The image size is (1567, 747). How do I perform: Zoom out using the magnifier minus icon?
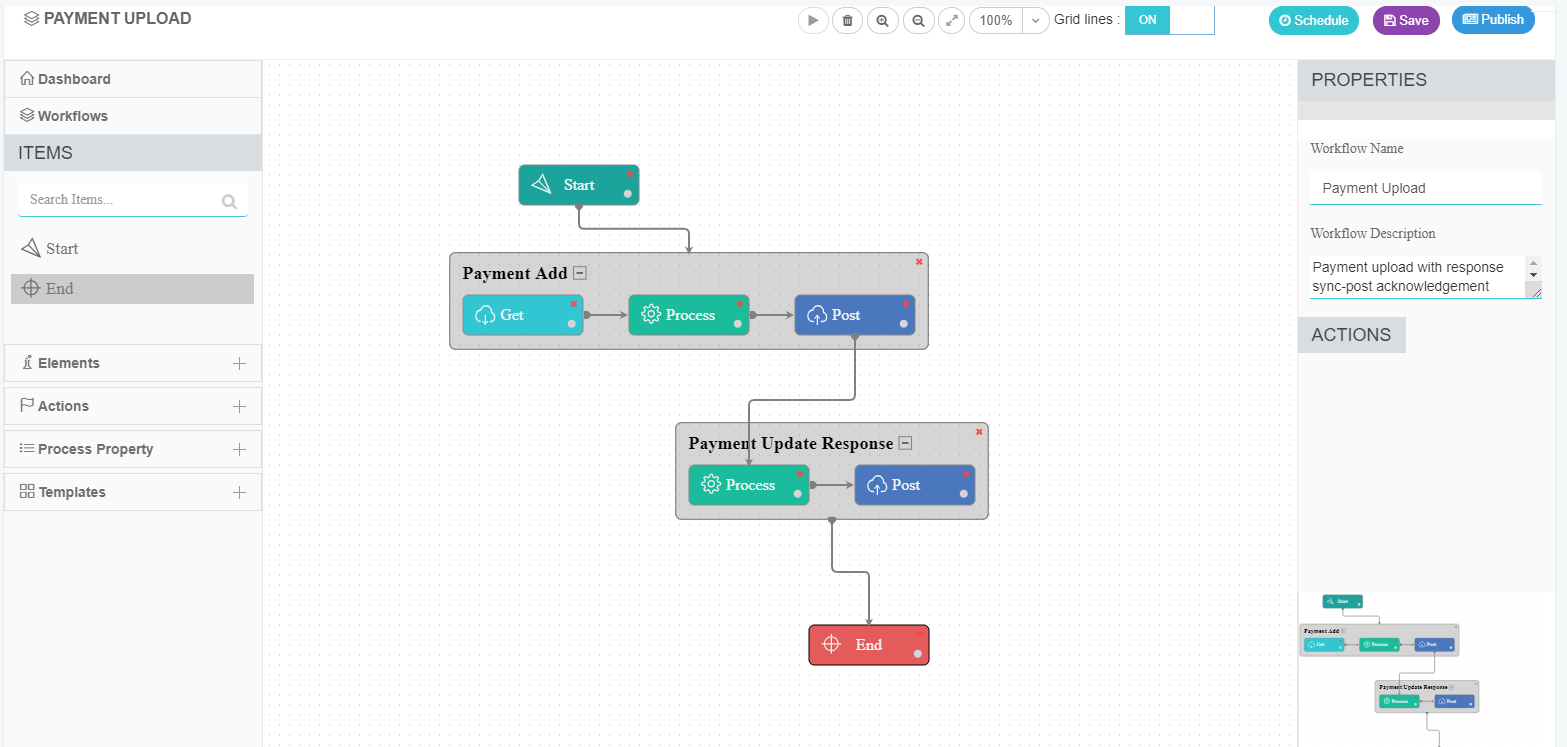pyautogui.click(x=919, y=20)
